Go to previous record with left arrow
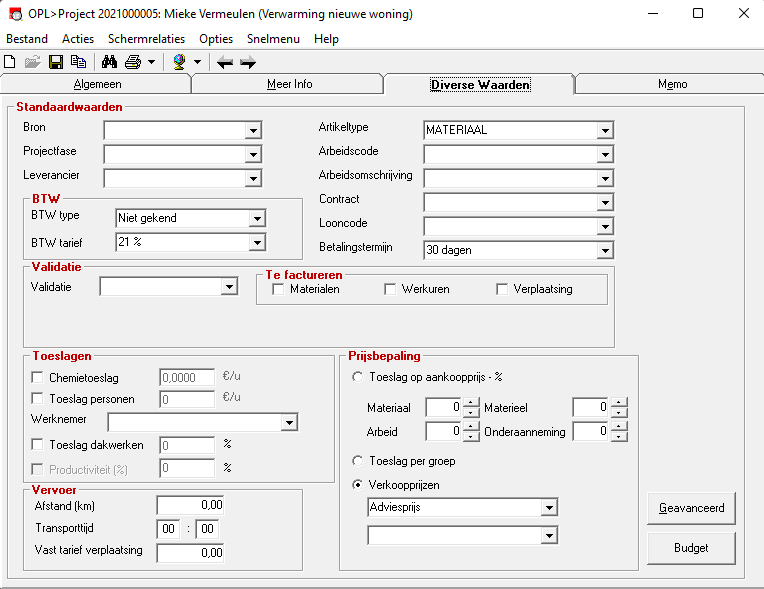The width and height of the screenshot is (764, 589). (x=225, y=62)
